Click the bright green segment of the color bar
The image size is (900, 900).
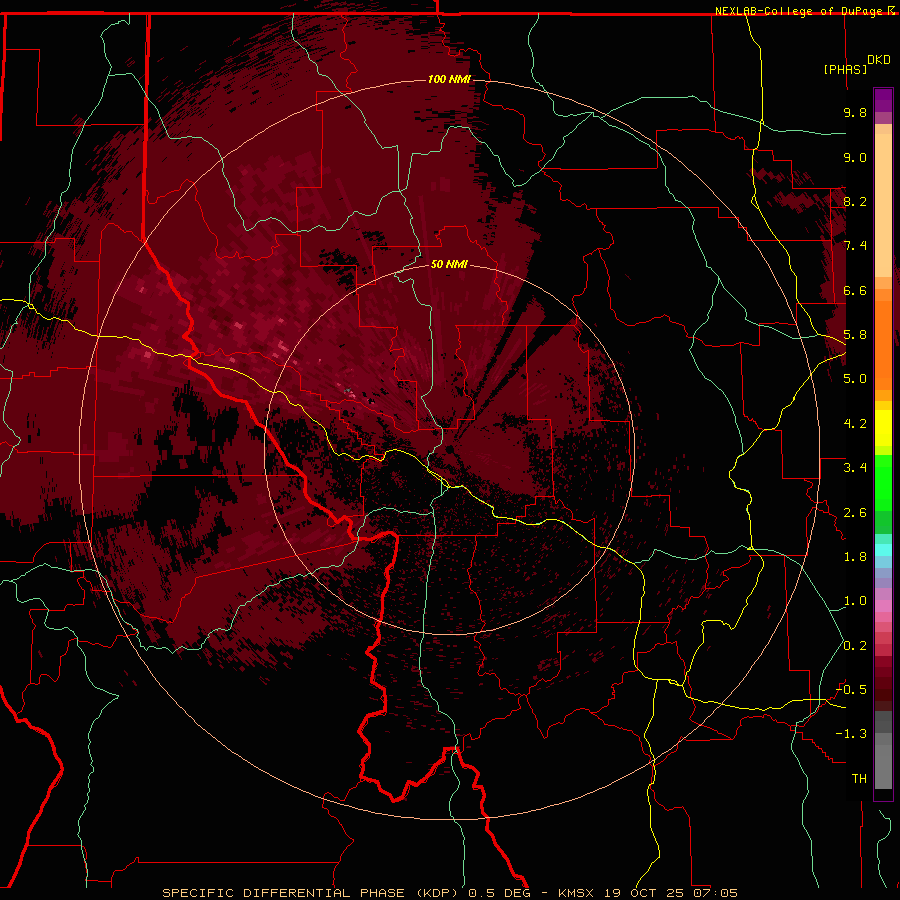coord(883,482)
